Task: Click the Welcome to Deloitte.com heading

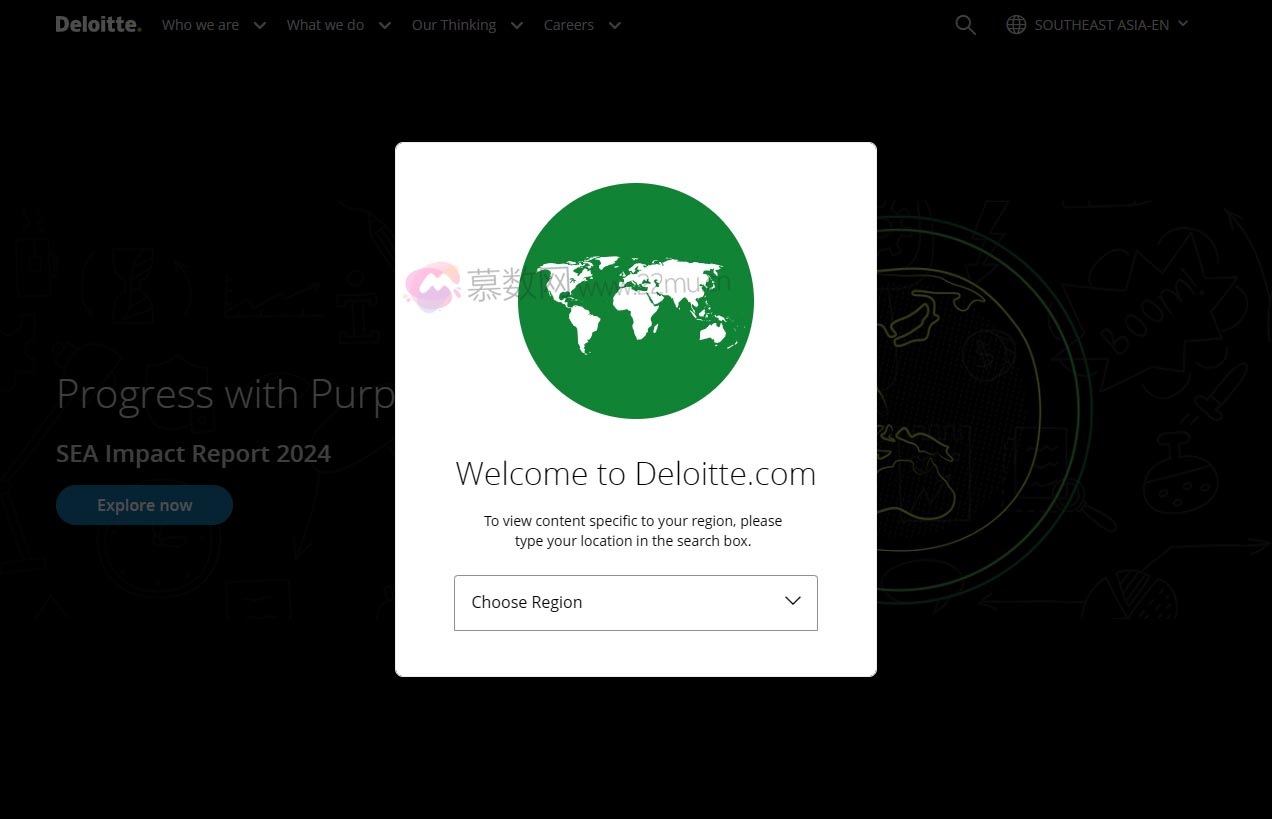Action: point(635,473)
